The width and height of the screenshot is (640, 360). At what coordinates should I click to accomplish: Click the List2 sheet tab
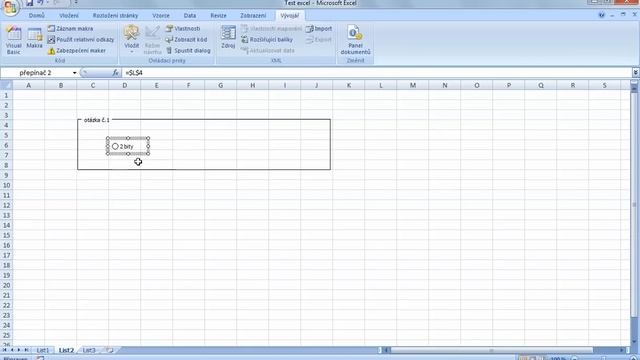[x=66, y=350]
